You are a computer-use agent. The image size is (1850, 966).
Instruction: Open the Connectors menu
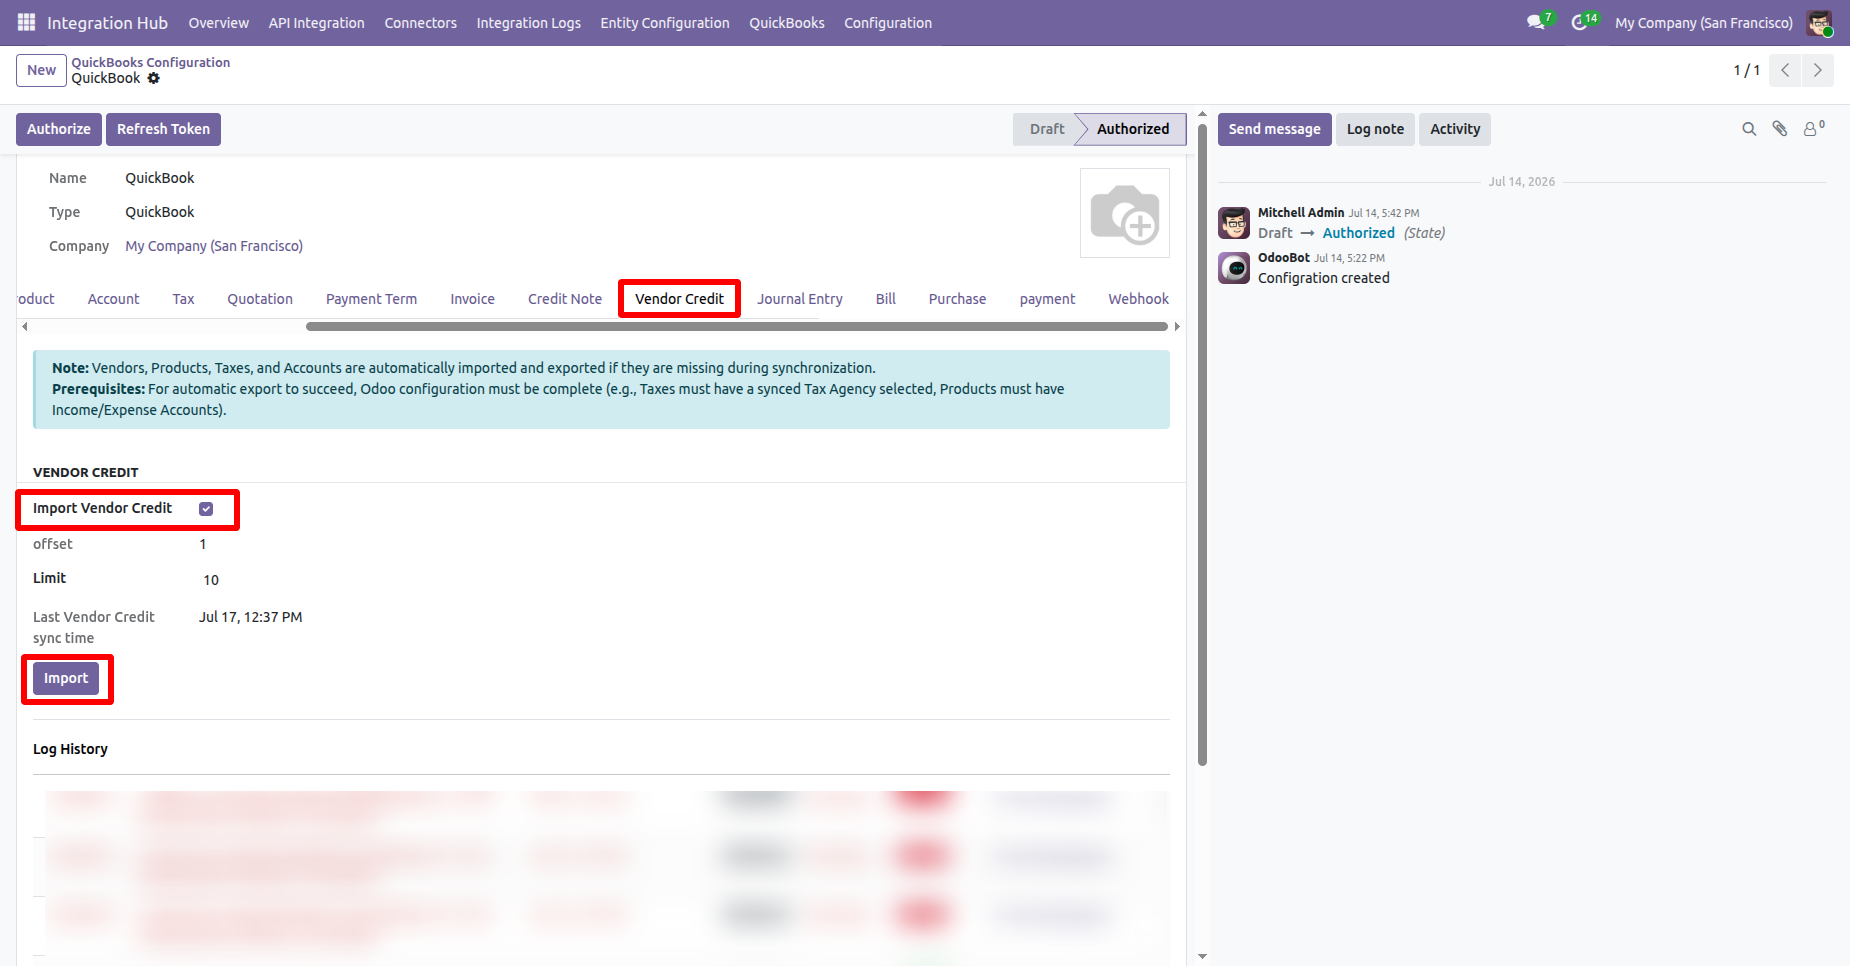(421, 23)
